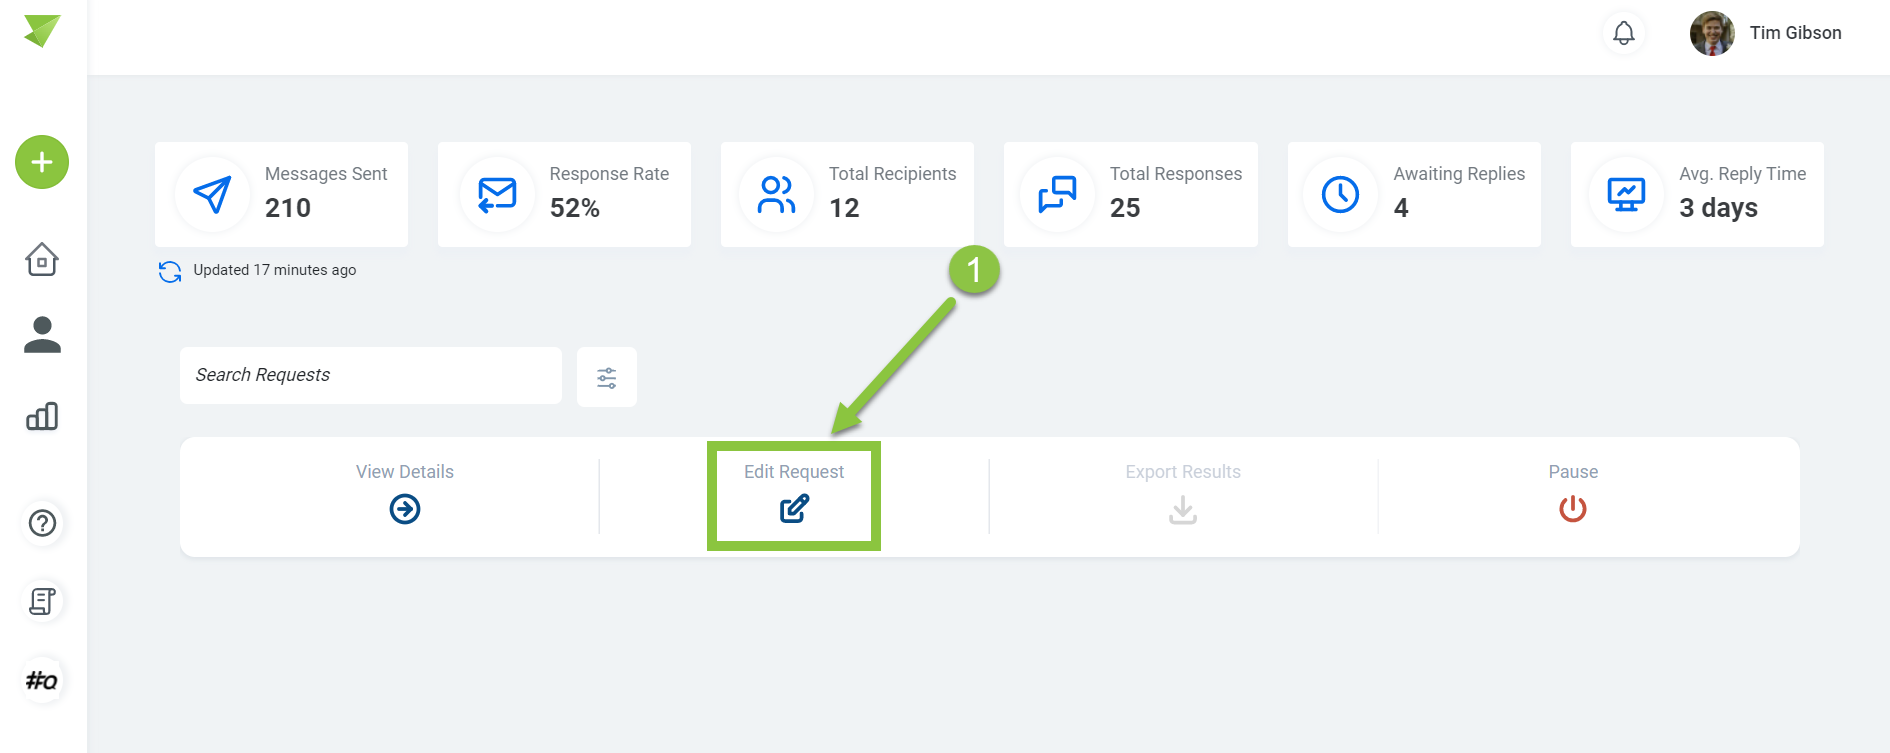Screen dimensions: 1890x753
Task: Click Tim Gibson's profile avatar
Action: pyautogui.click(x=1712, y=33)
